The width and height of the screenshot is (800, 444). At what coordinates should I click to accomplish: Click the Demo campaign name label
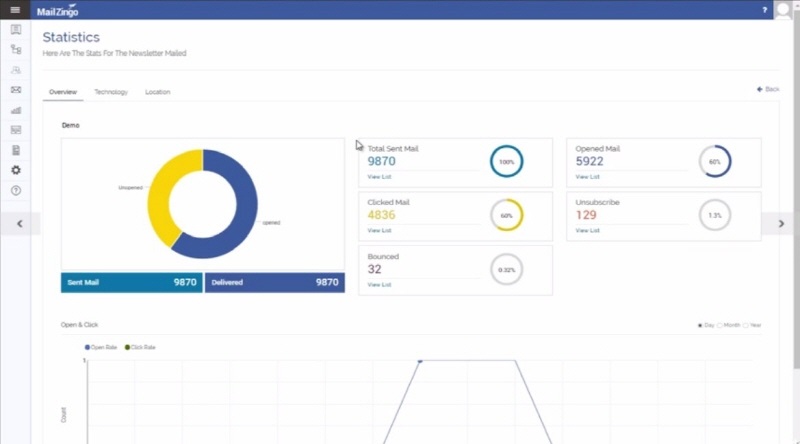click(x=70, y=125)
